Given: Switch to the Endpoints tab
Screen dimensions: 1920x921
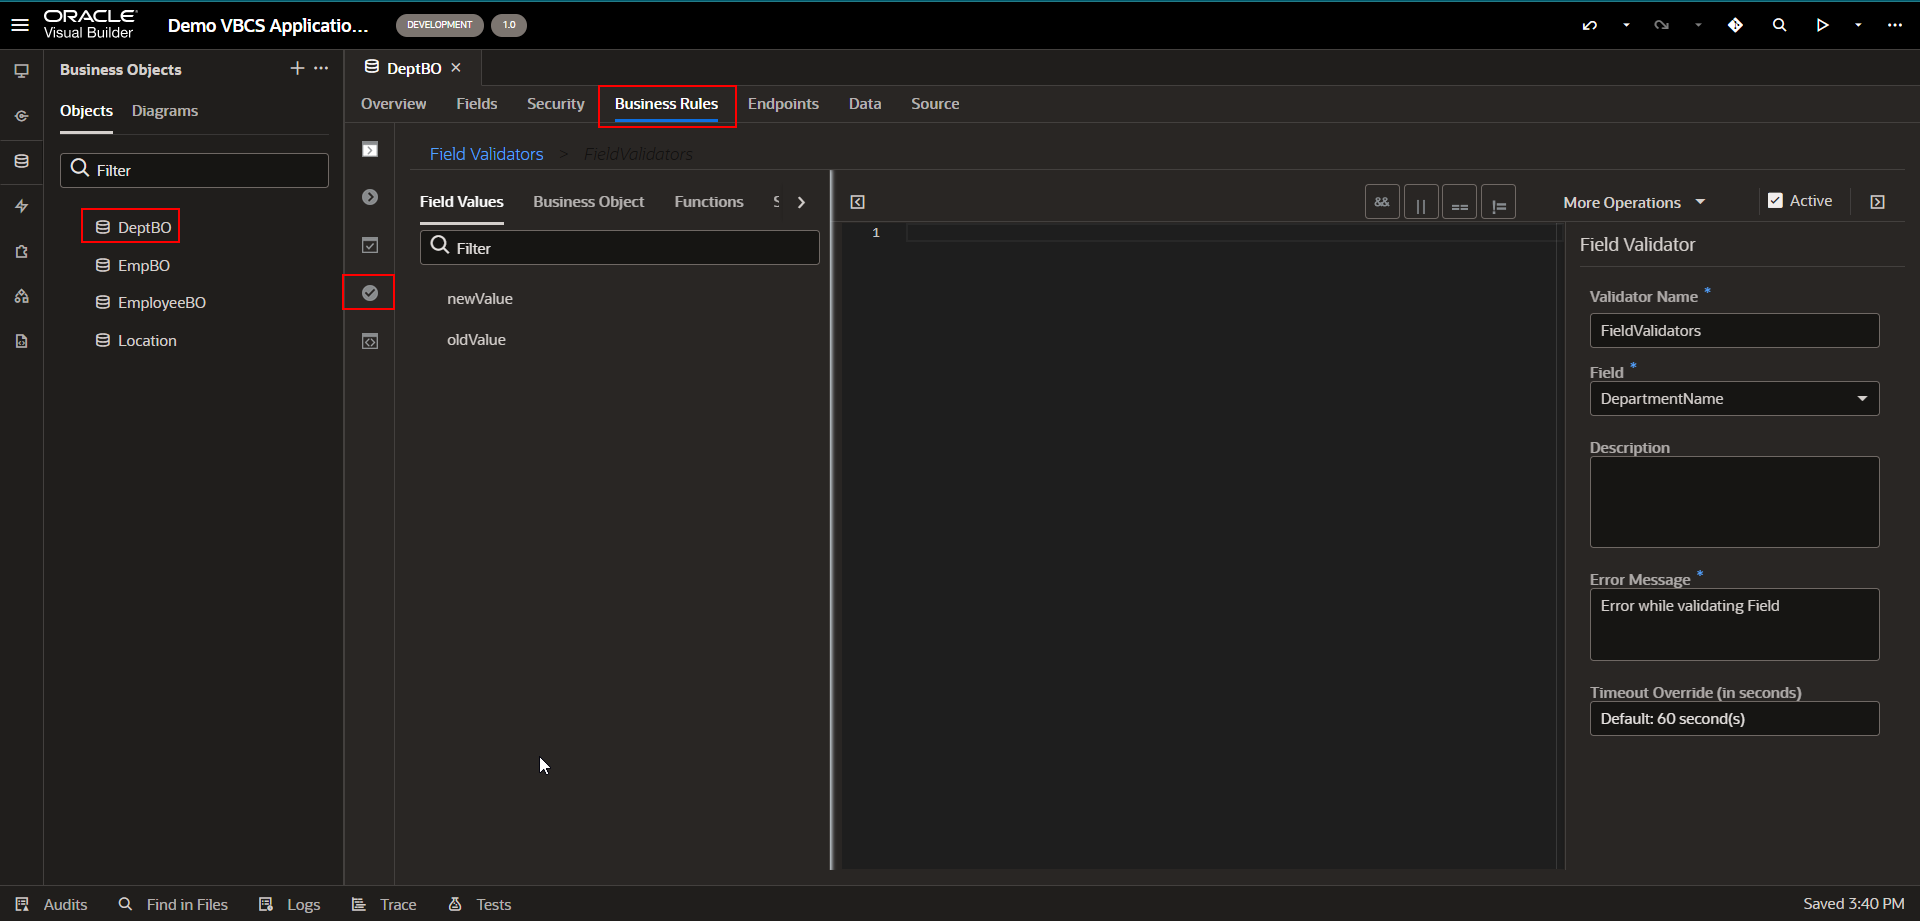Looking at the screenshot, I should (783, 104).
